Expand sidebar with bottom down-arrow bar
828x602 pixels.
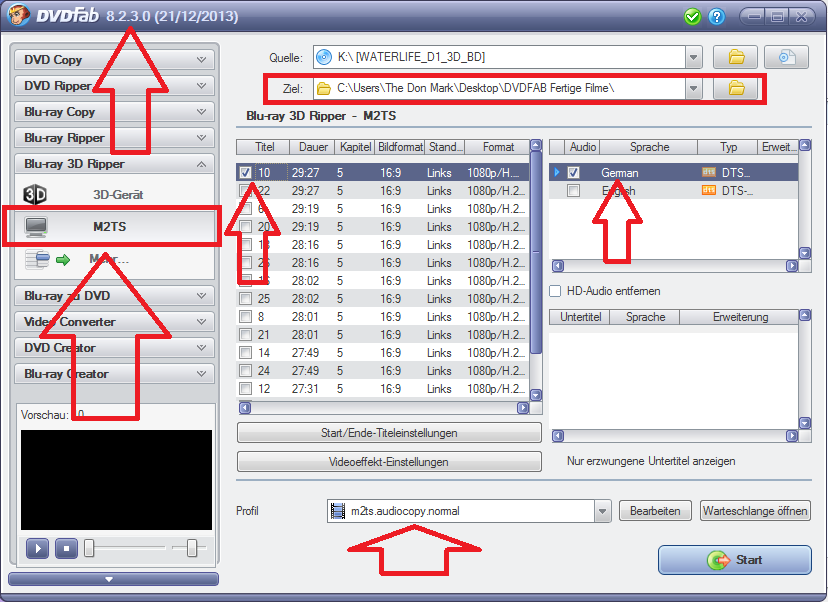tap(114, 579)
